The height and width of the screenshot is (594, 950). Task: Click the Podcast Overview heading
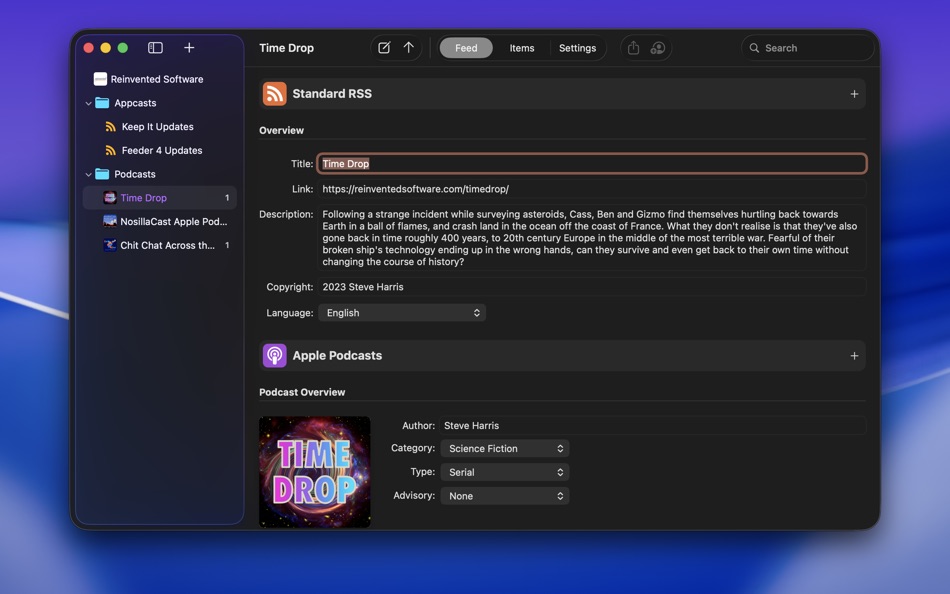pyautogui.click(x=302, y=392)
